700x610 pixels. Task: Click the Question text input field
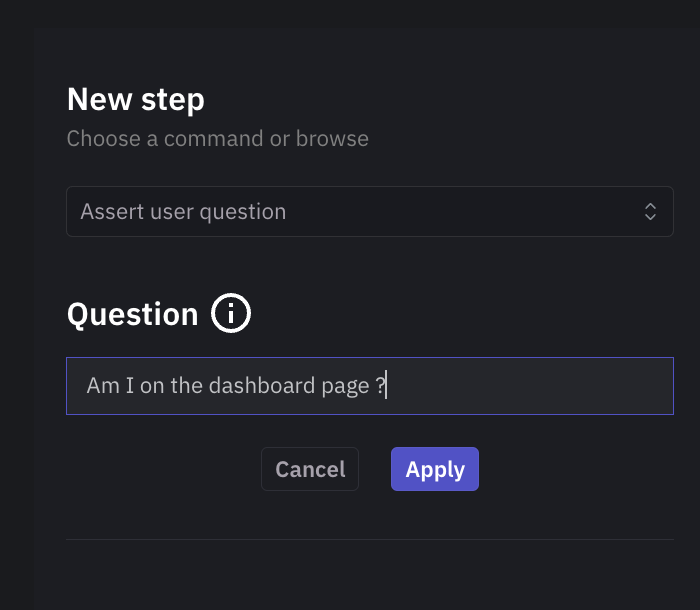tap(369, 386)
